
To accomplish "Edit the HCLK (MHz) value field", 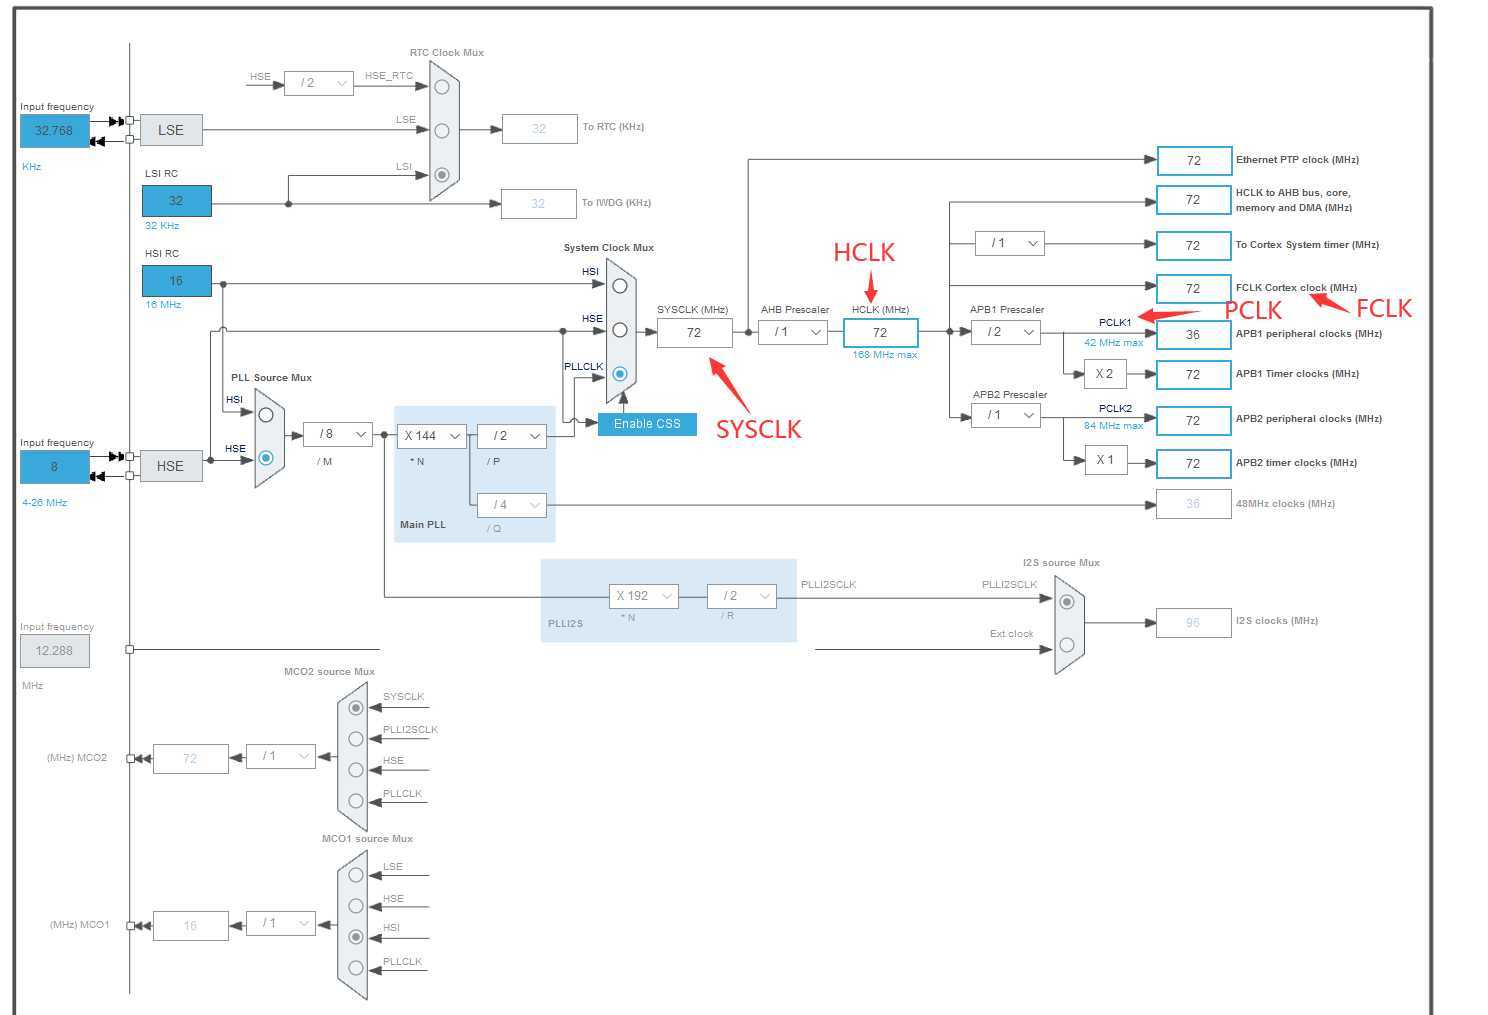I will pos(881,333).
